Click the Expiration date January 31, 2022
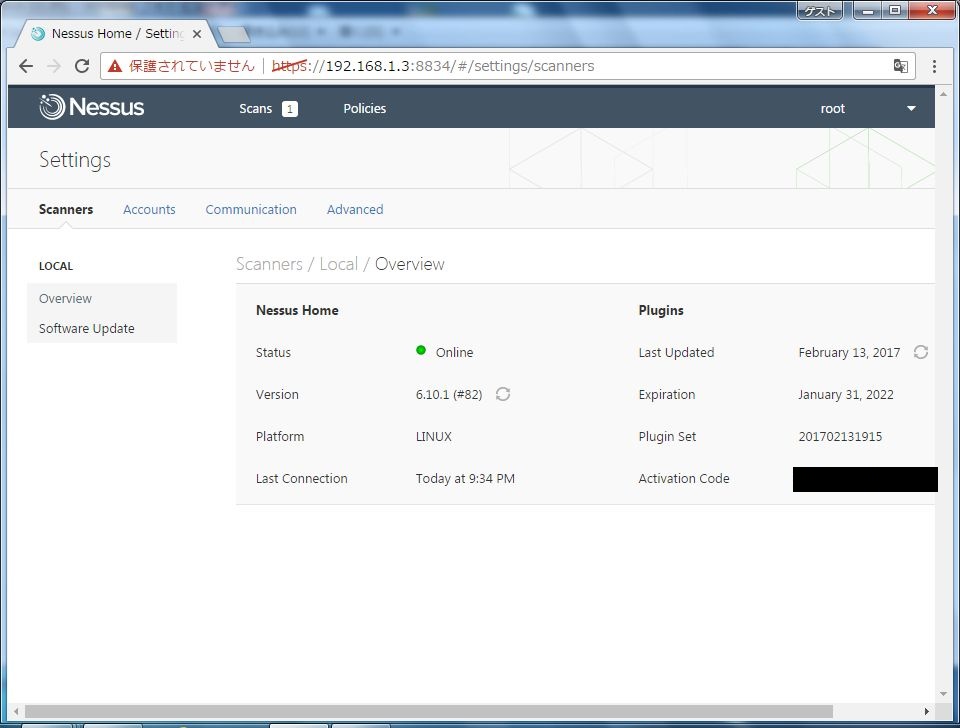960x728 pixels. (846, 395)
